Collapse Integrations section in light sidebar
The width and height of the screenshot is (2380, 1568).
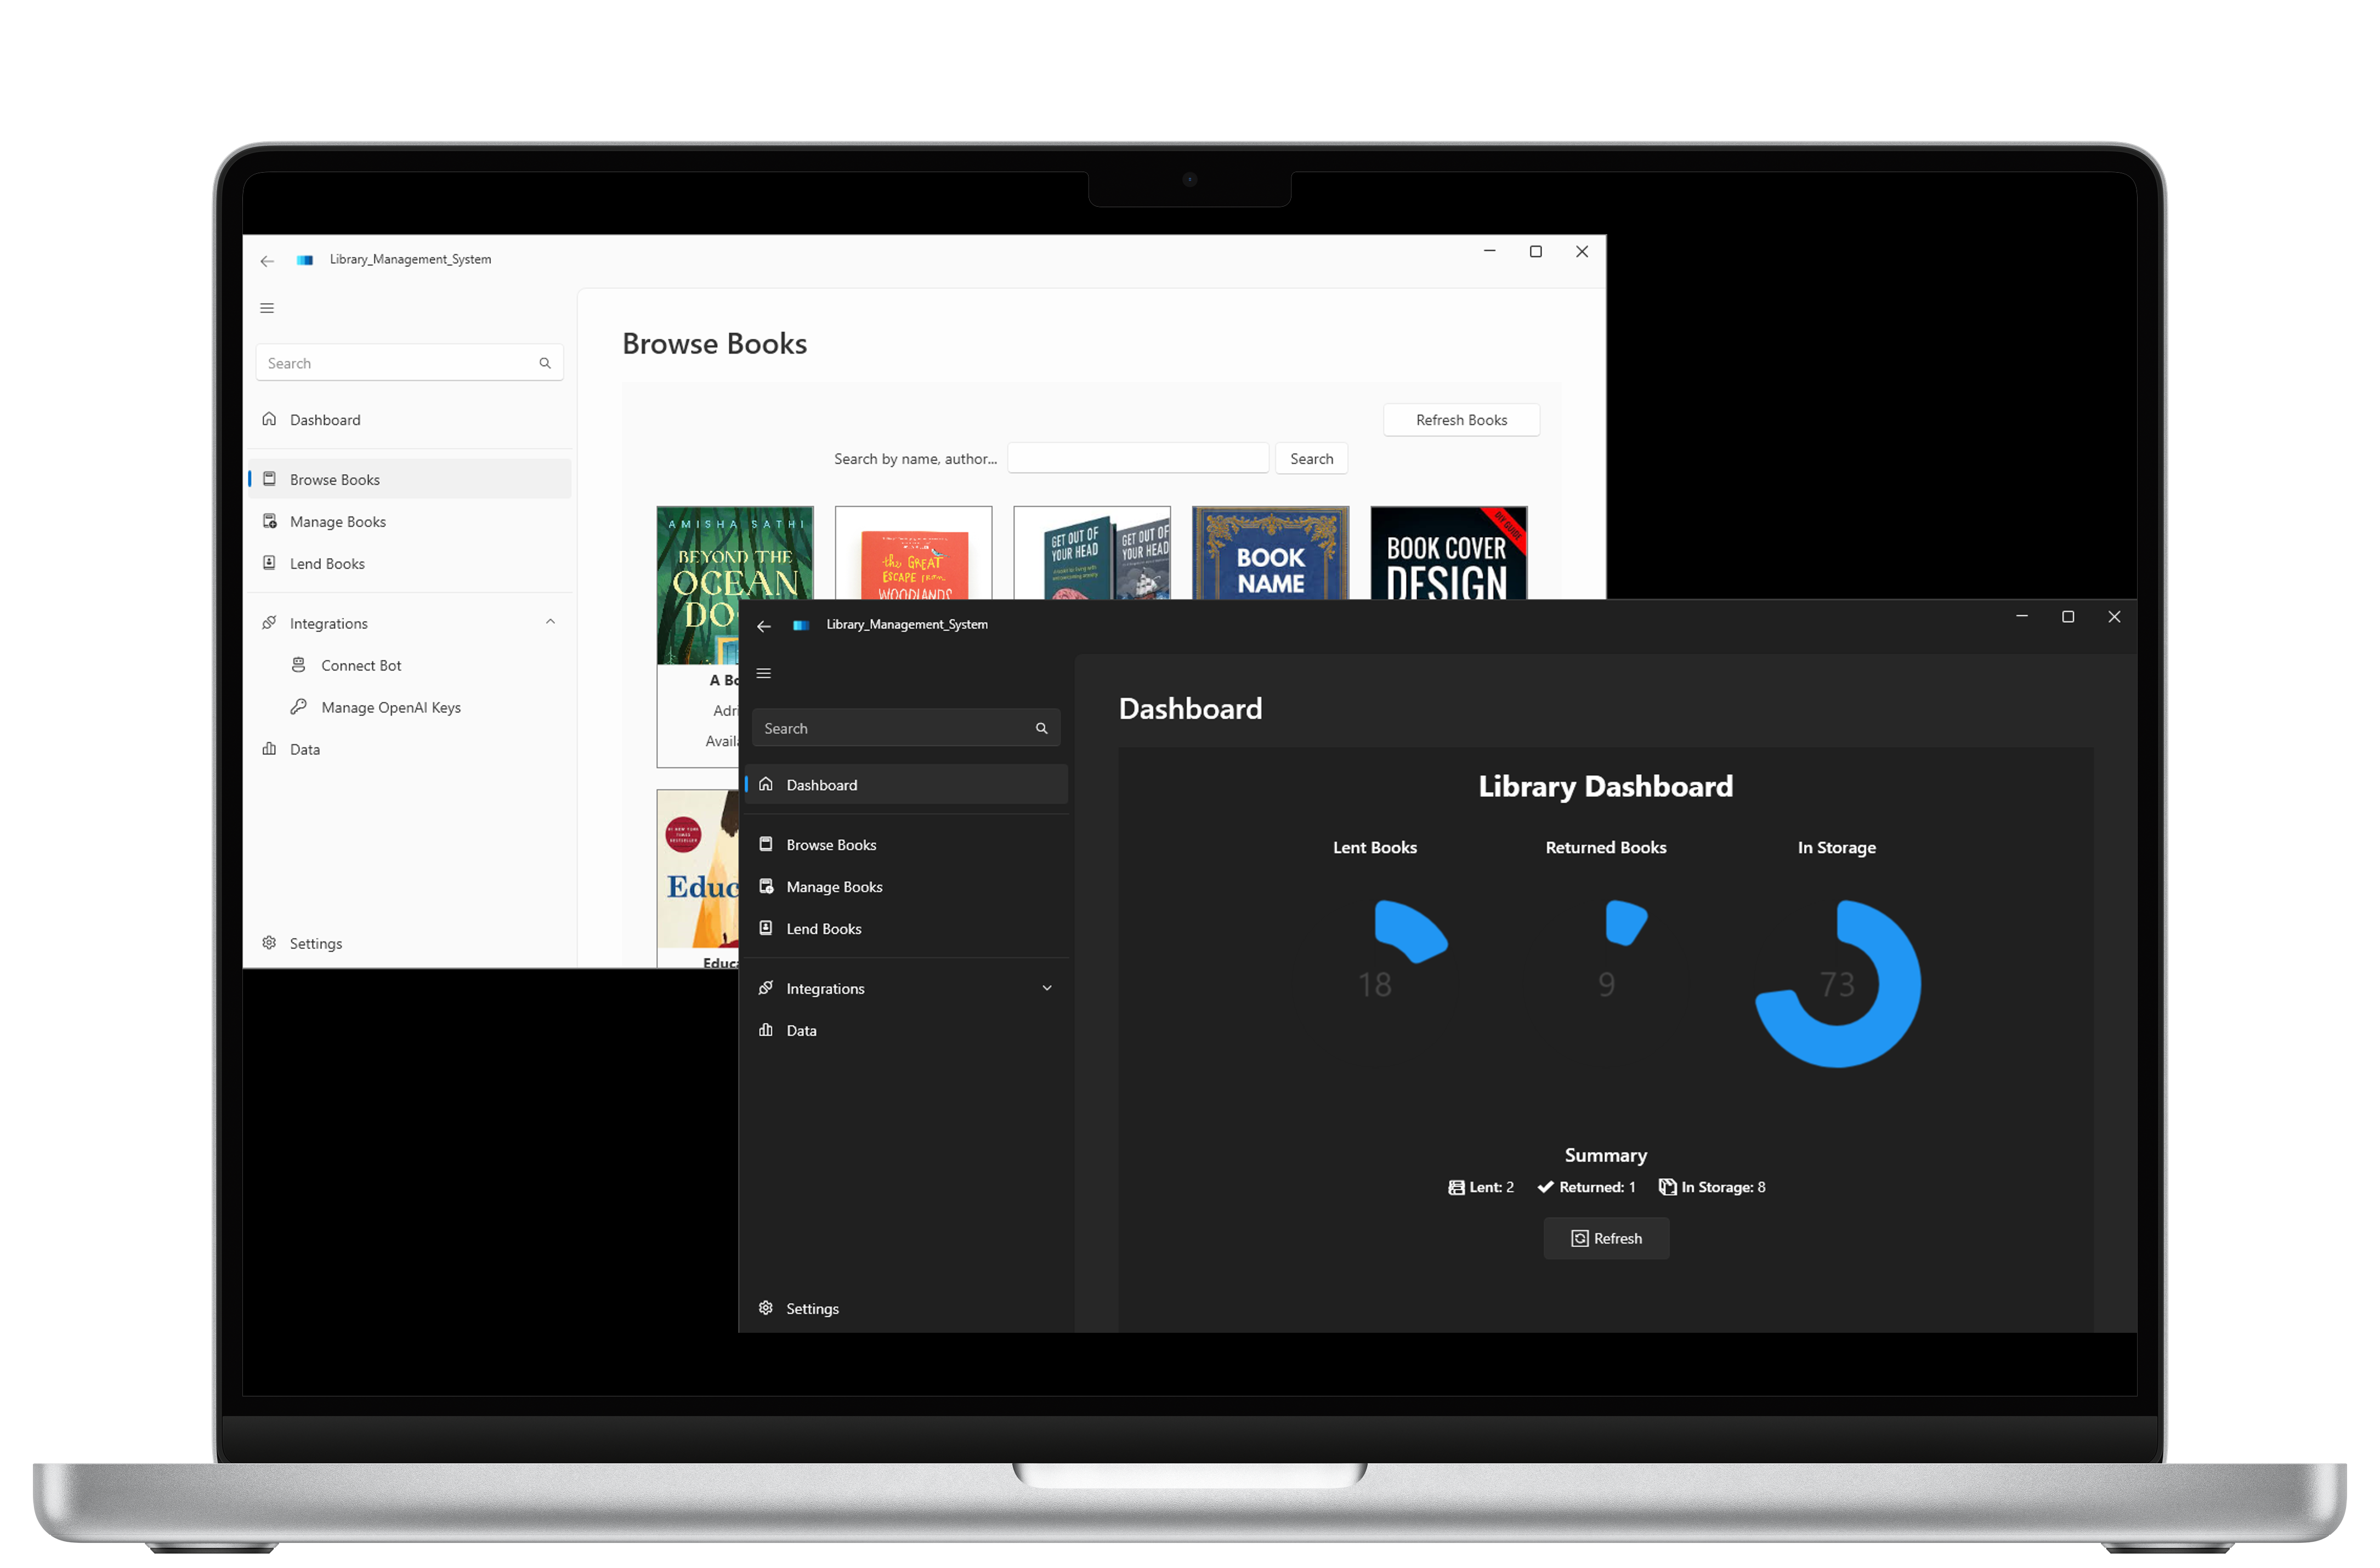550,622
